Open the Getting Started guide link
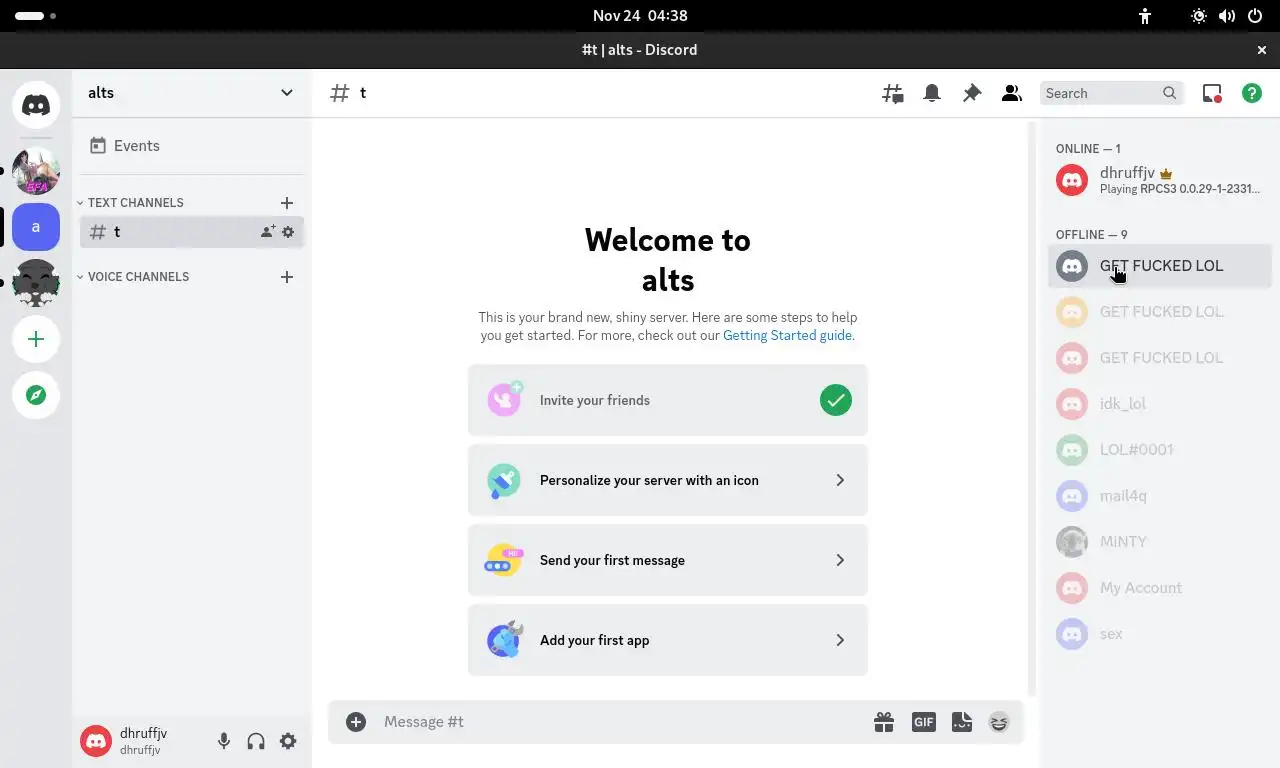The width and height of the screenshot is (1280, 768). point(787,335)
